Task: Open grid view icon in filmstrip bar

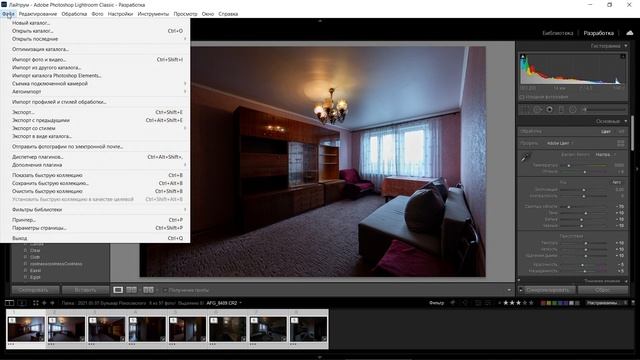Action: [x=36, y=303]
